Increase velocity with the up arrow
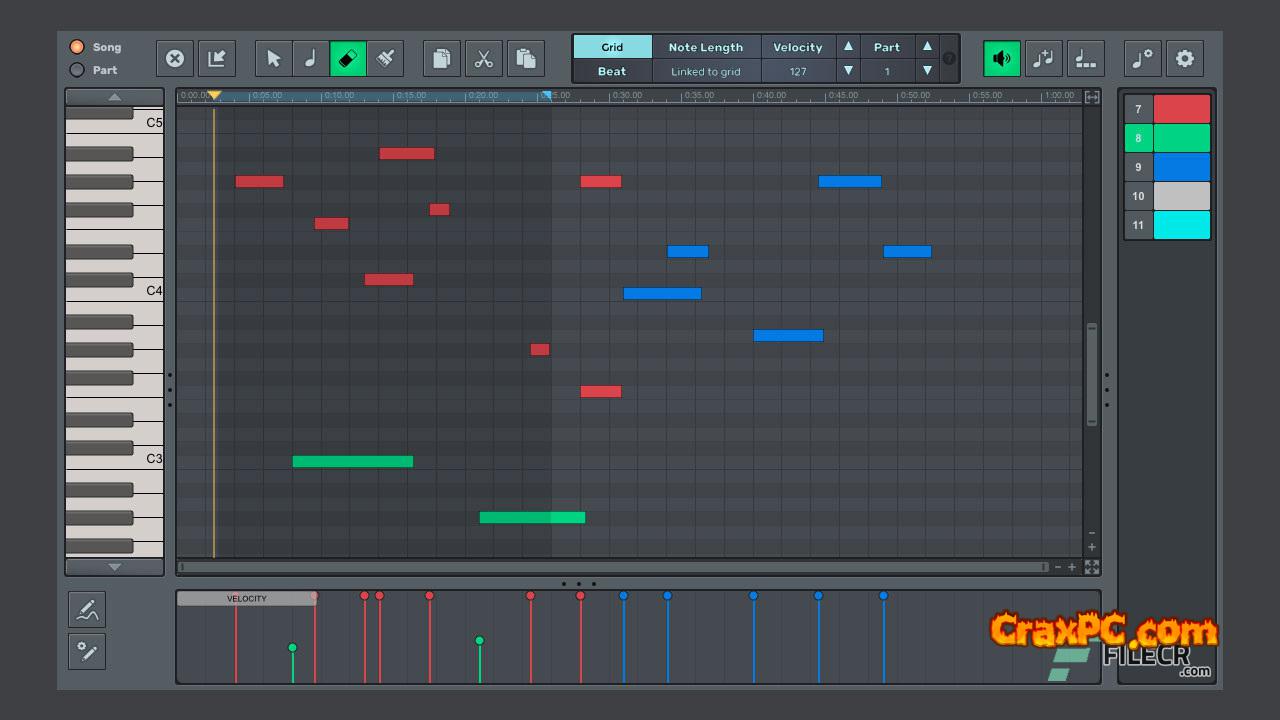 tap(848, 46)
